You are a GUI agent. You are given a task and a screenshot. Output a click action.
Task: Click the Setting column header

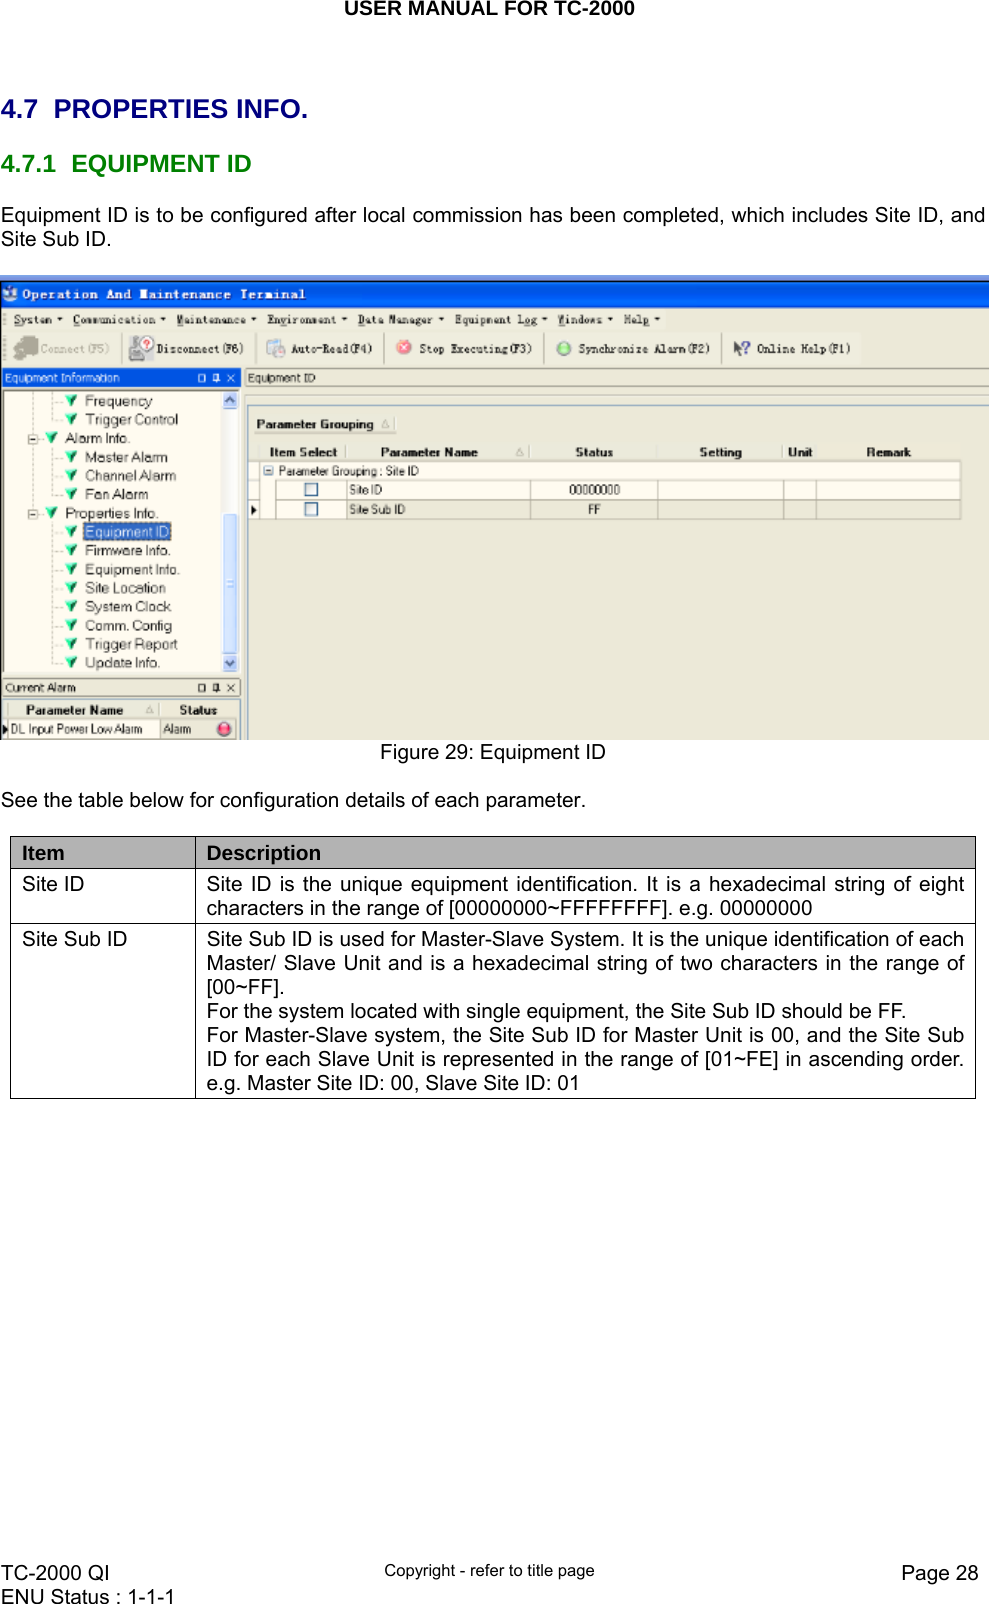pyautogui.click(x=720, y=452)
